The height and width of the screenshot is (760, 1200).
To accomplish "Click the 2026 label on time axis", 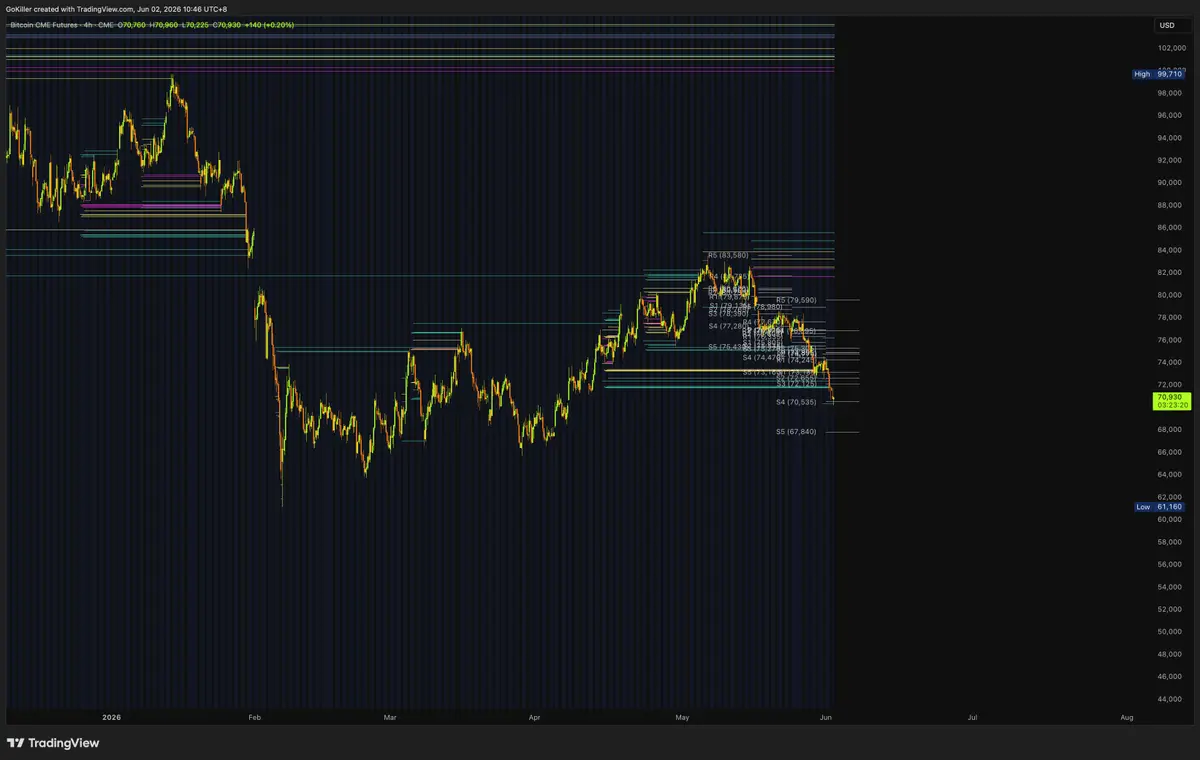I will tap(111, 717).
